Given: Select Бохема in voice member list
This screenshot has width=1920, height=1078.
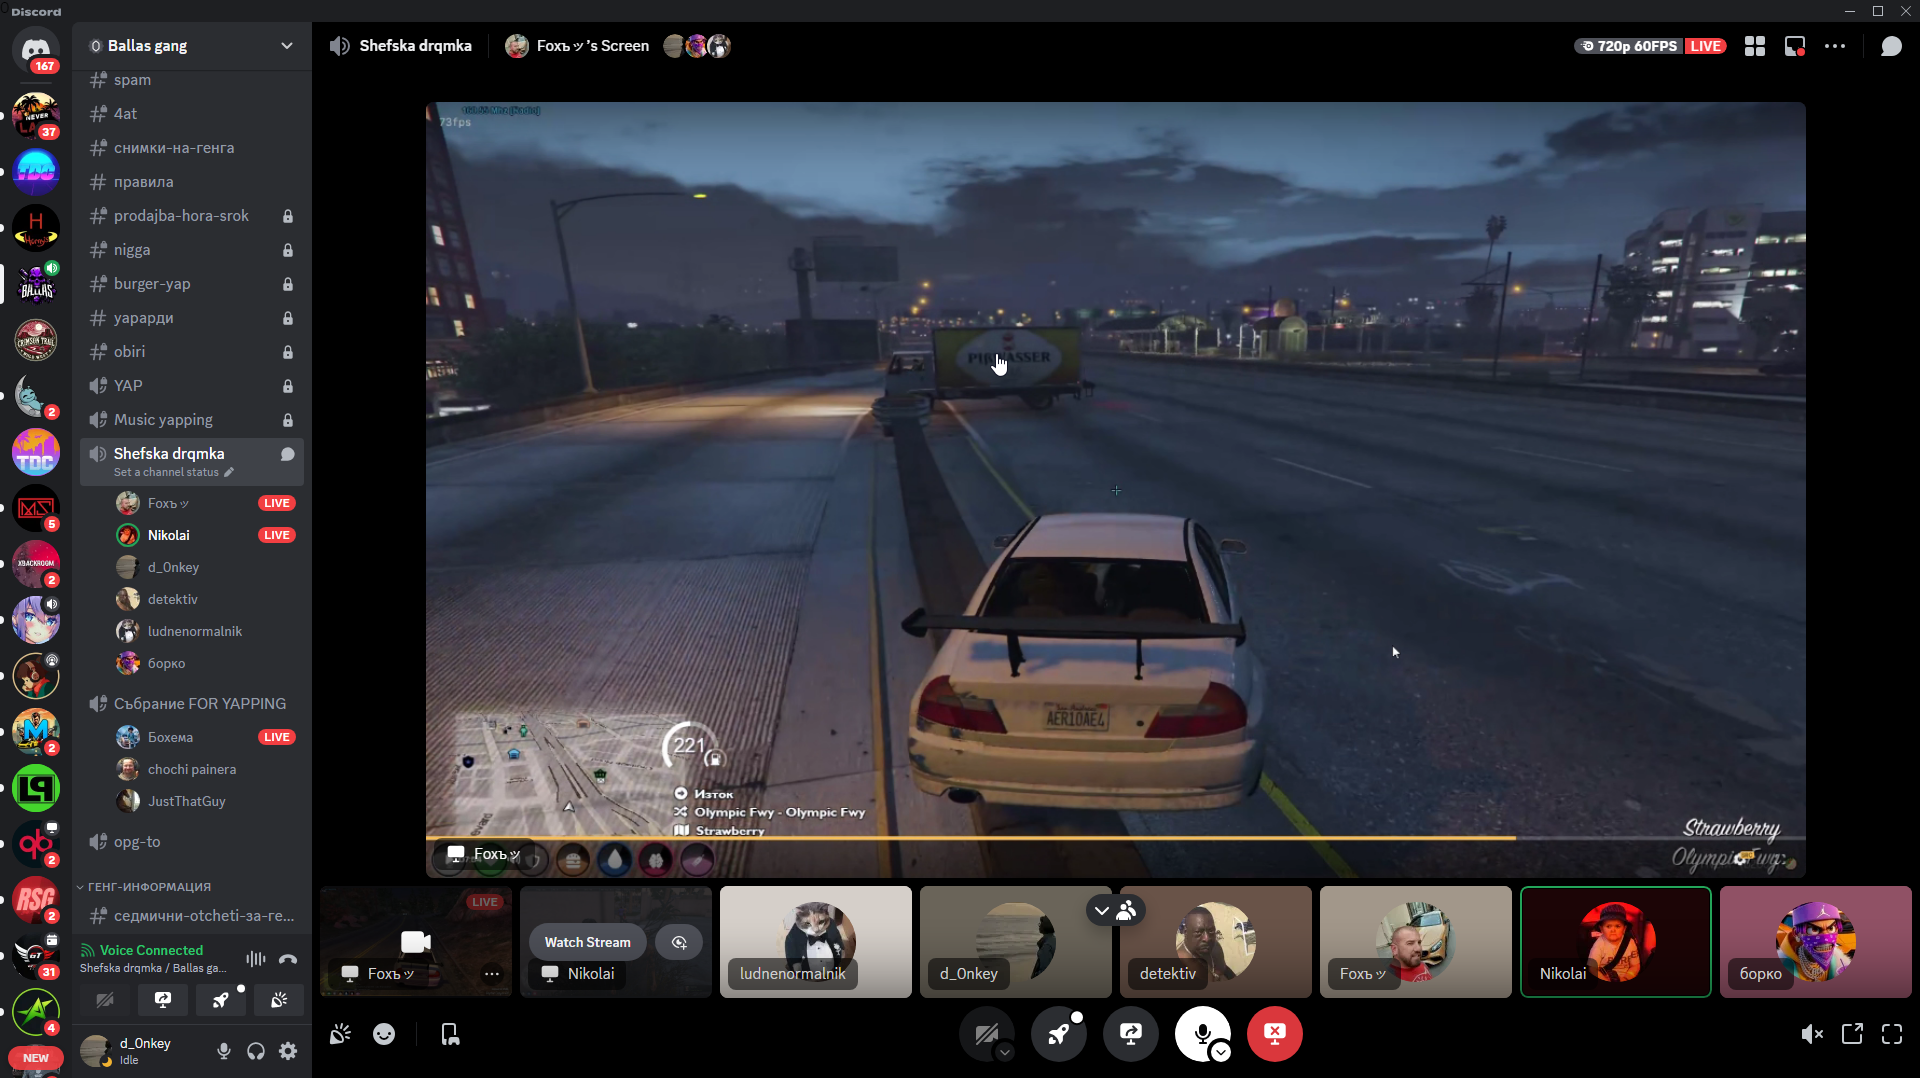Looking at the screenshot, I should (205, 737).
